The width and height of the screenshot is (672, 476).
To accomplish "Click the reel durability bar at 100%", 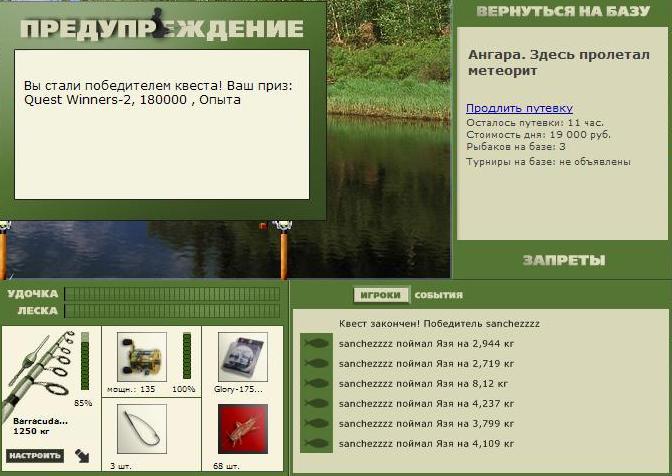I will pos(187,356).
